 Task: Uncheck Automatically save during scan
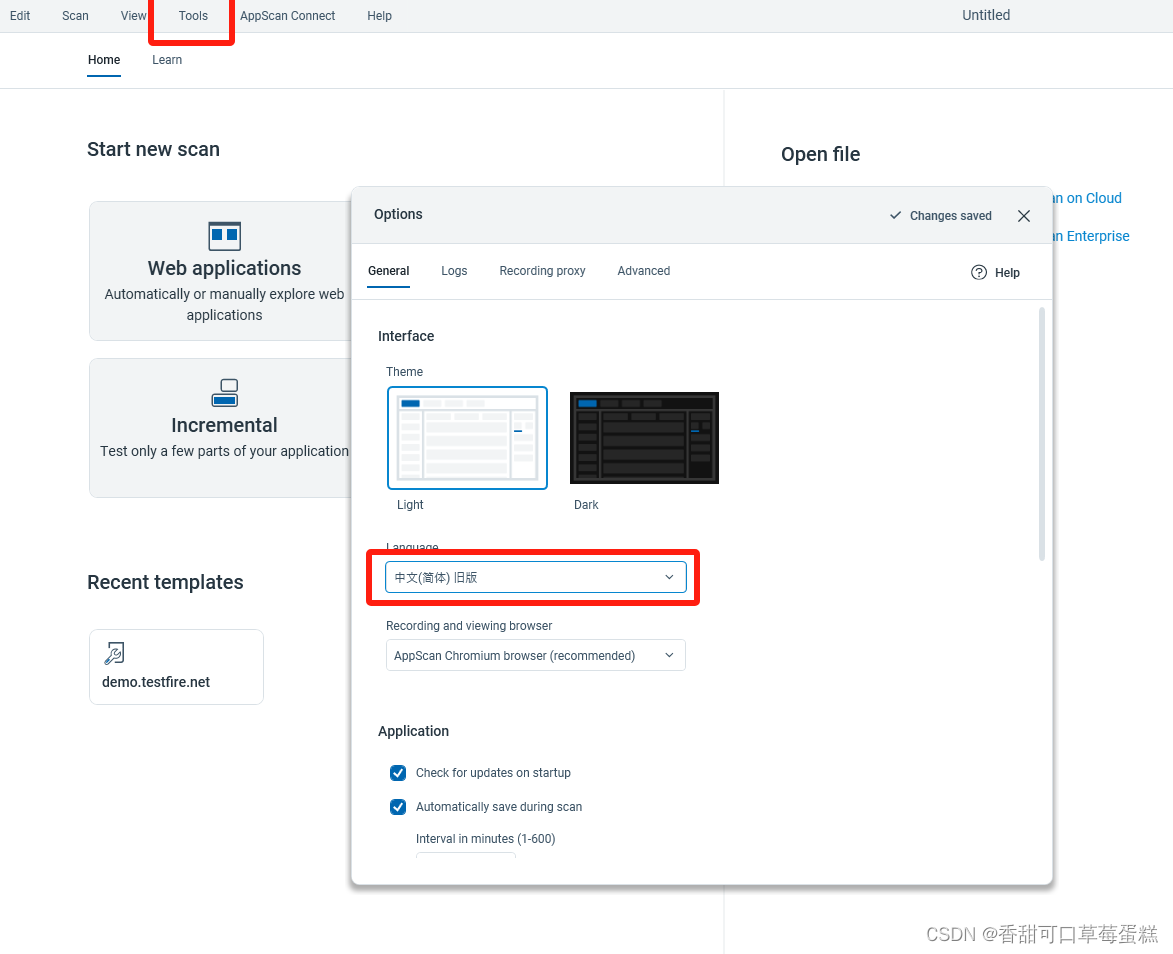tap(398, 807)
